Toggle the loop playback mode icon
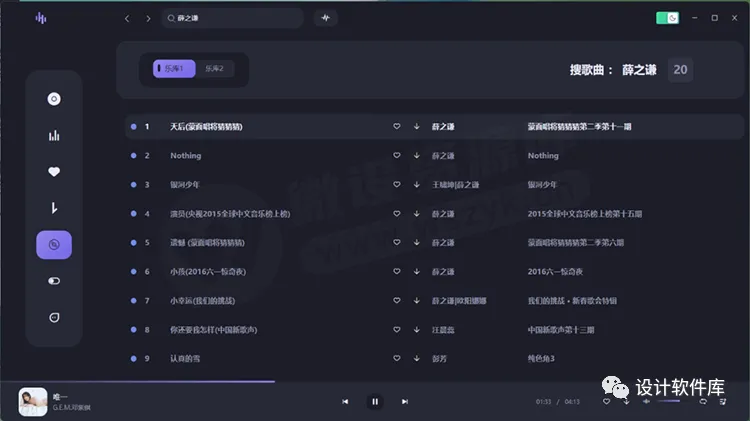The image size is (750, 421). (x=703, y=402)
